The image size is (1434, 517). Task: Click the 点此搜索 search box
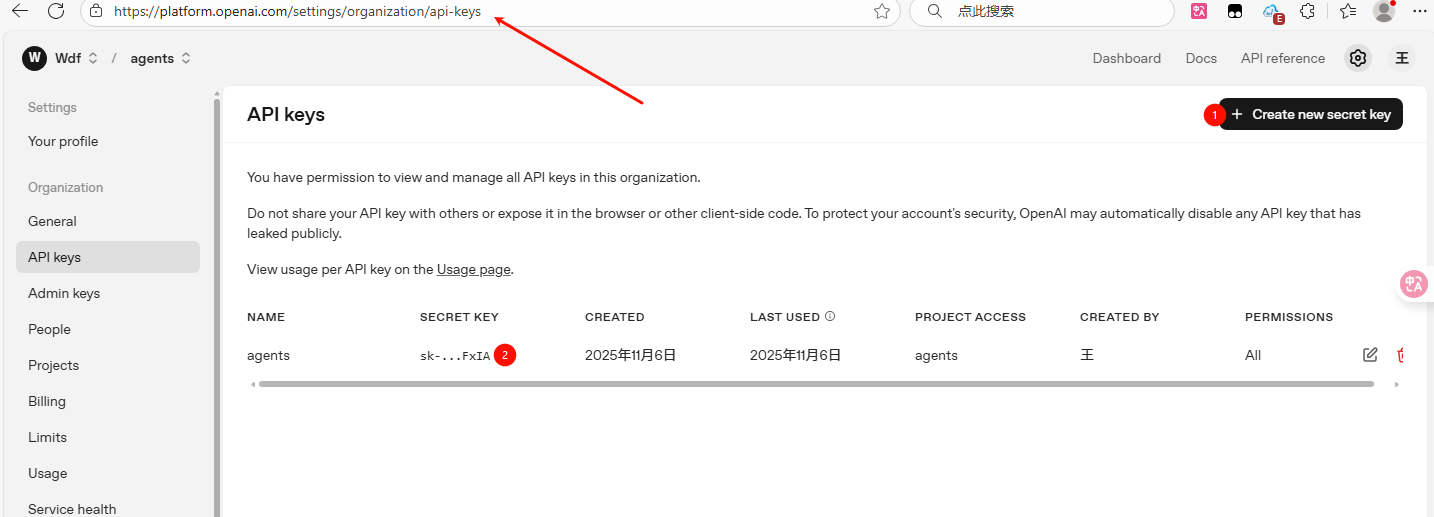[1040, 11]
